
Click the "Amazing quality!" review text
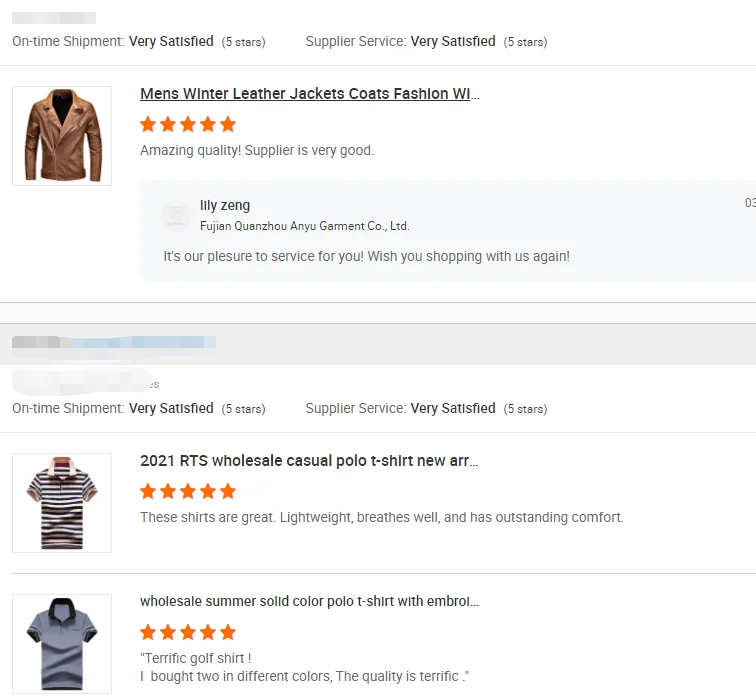point(257,150)
